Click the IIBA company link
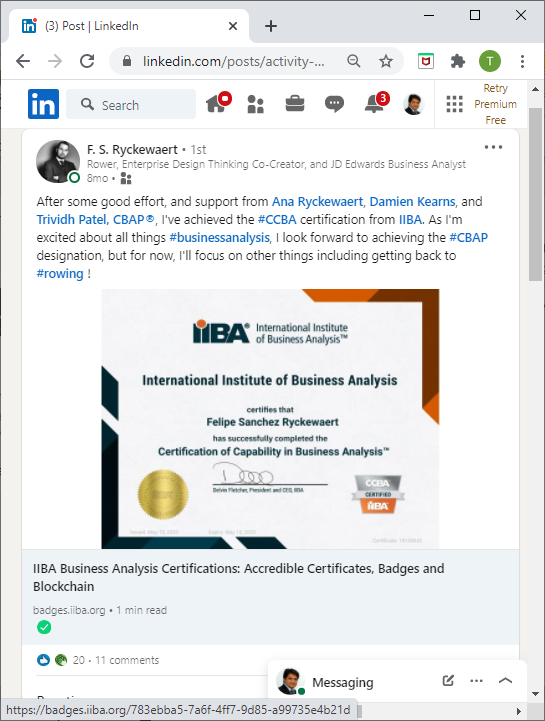The height and width of the screenshot is (721, 545). (410, 219)
